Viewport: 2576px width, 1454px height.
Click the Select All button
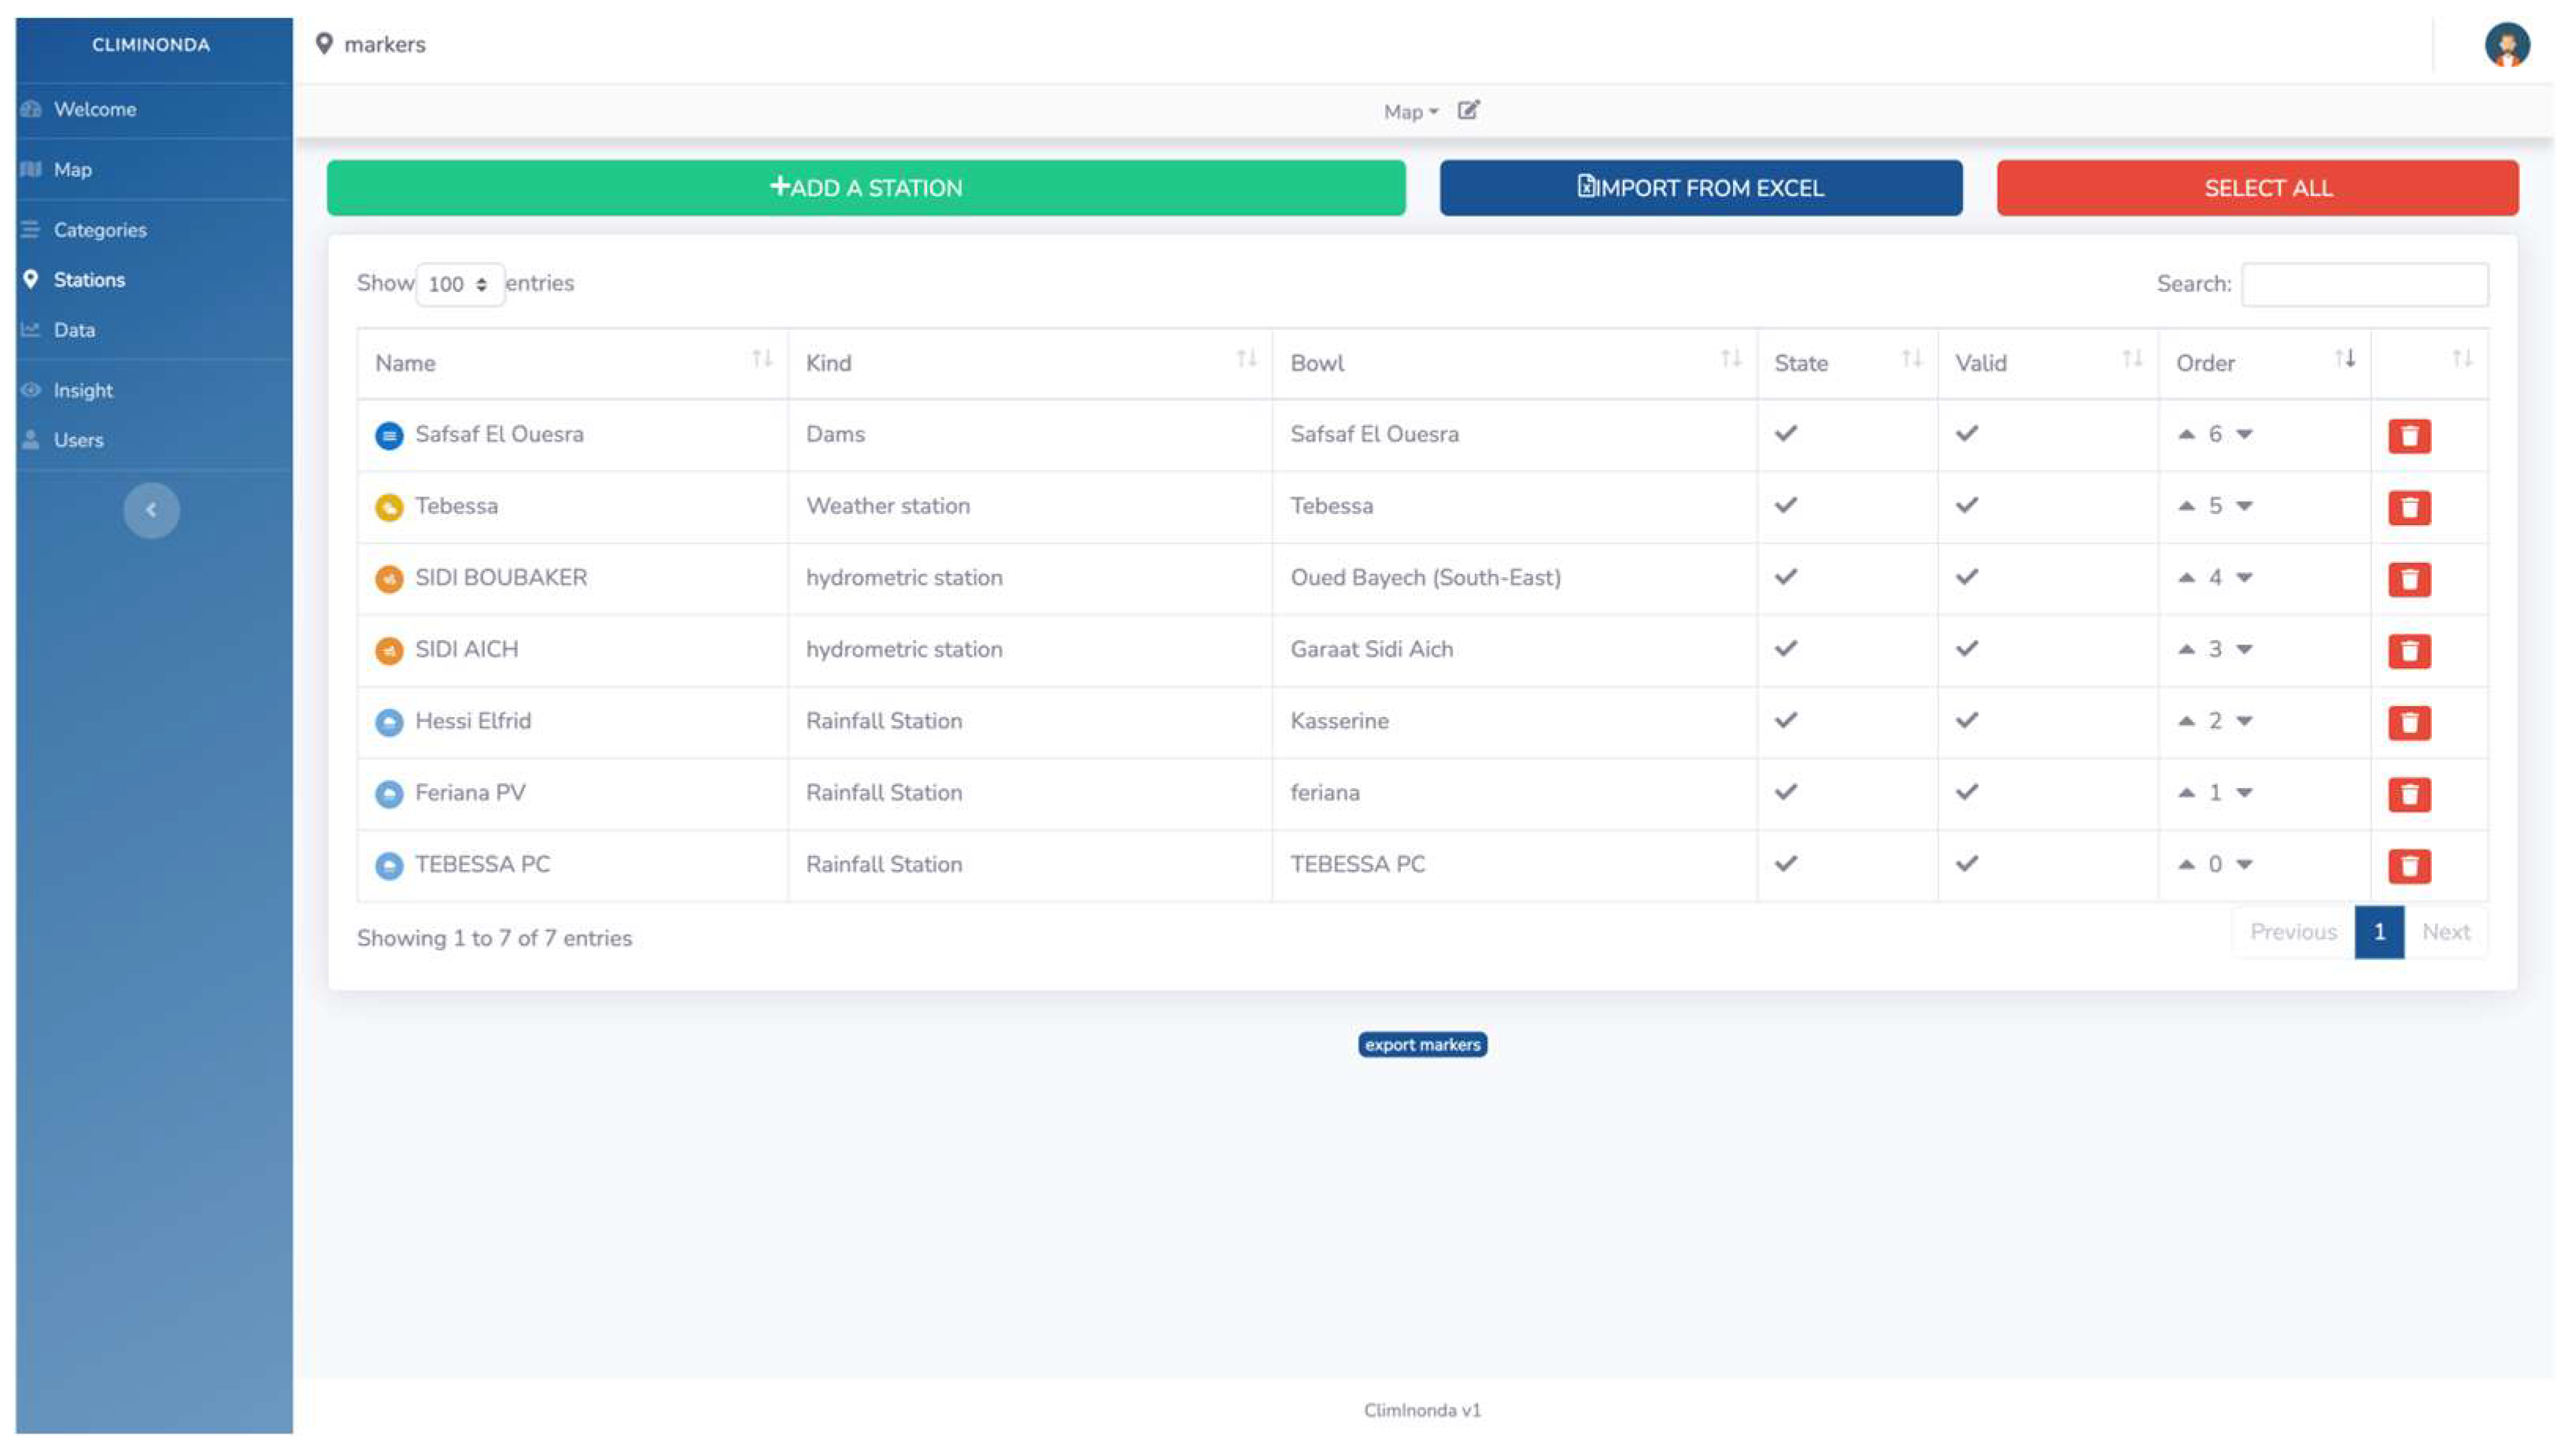[x=2258, y=188]
